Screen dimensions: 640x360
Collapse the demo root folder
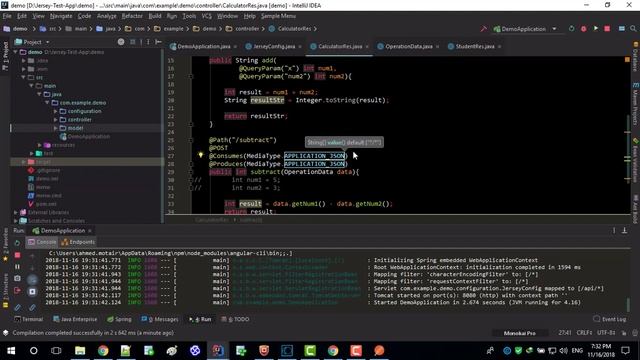[16, 52]
